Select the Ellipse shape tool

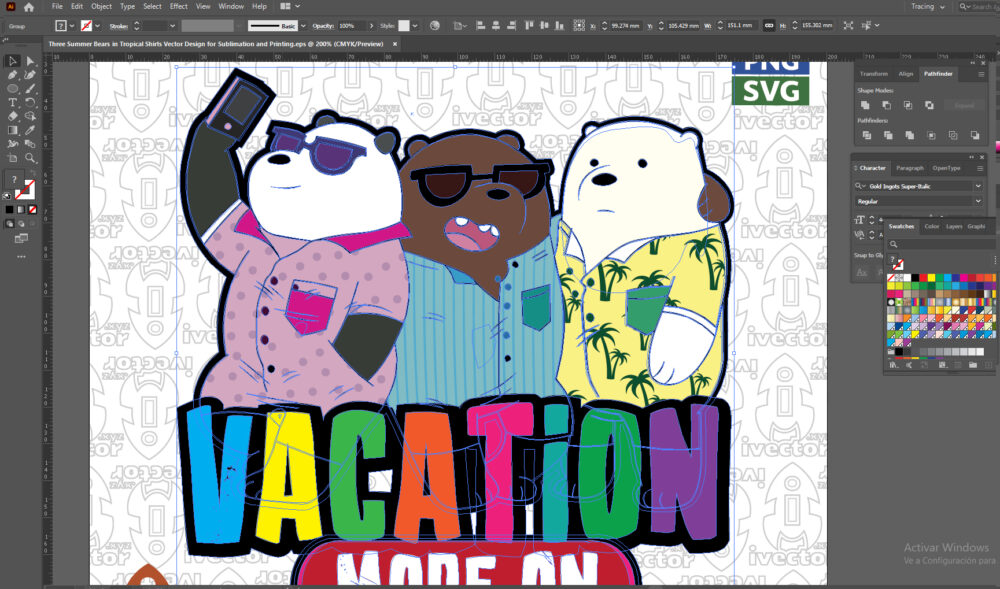coord(12,89)
